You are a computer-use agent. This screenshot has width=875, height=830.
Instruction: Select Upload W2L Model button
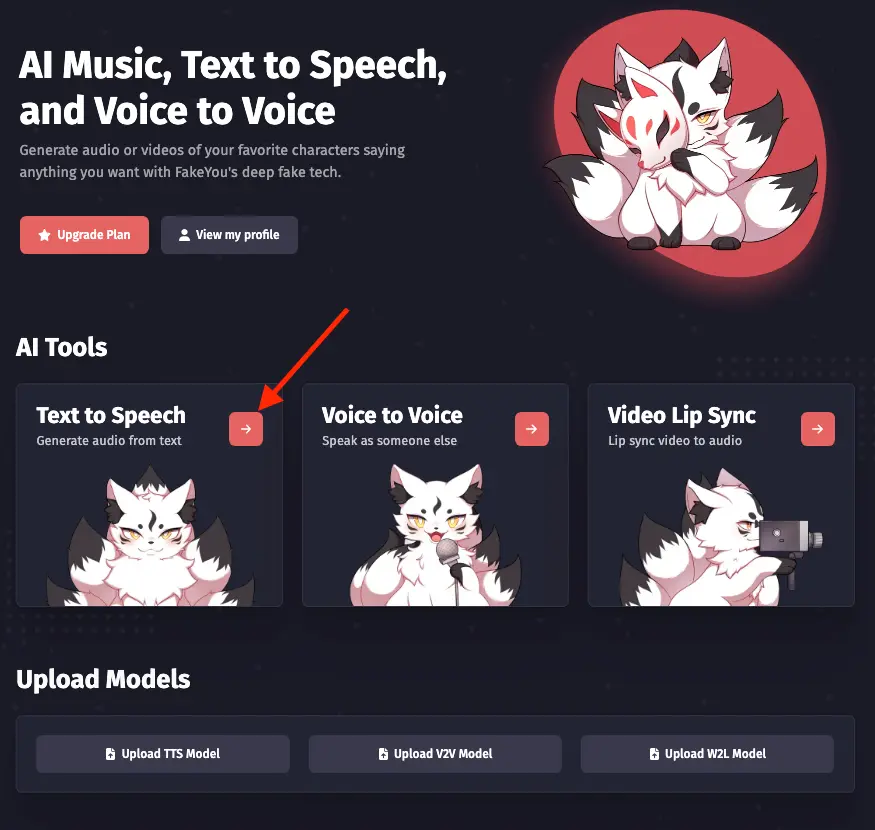pyautogui.click(x=708, y=754)
